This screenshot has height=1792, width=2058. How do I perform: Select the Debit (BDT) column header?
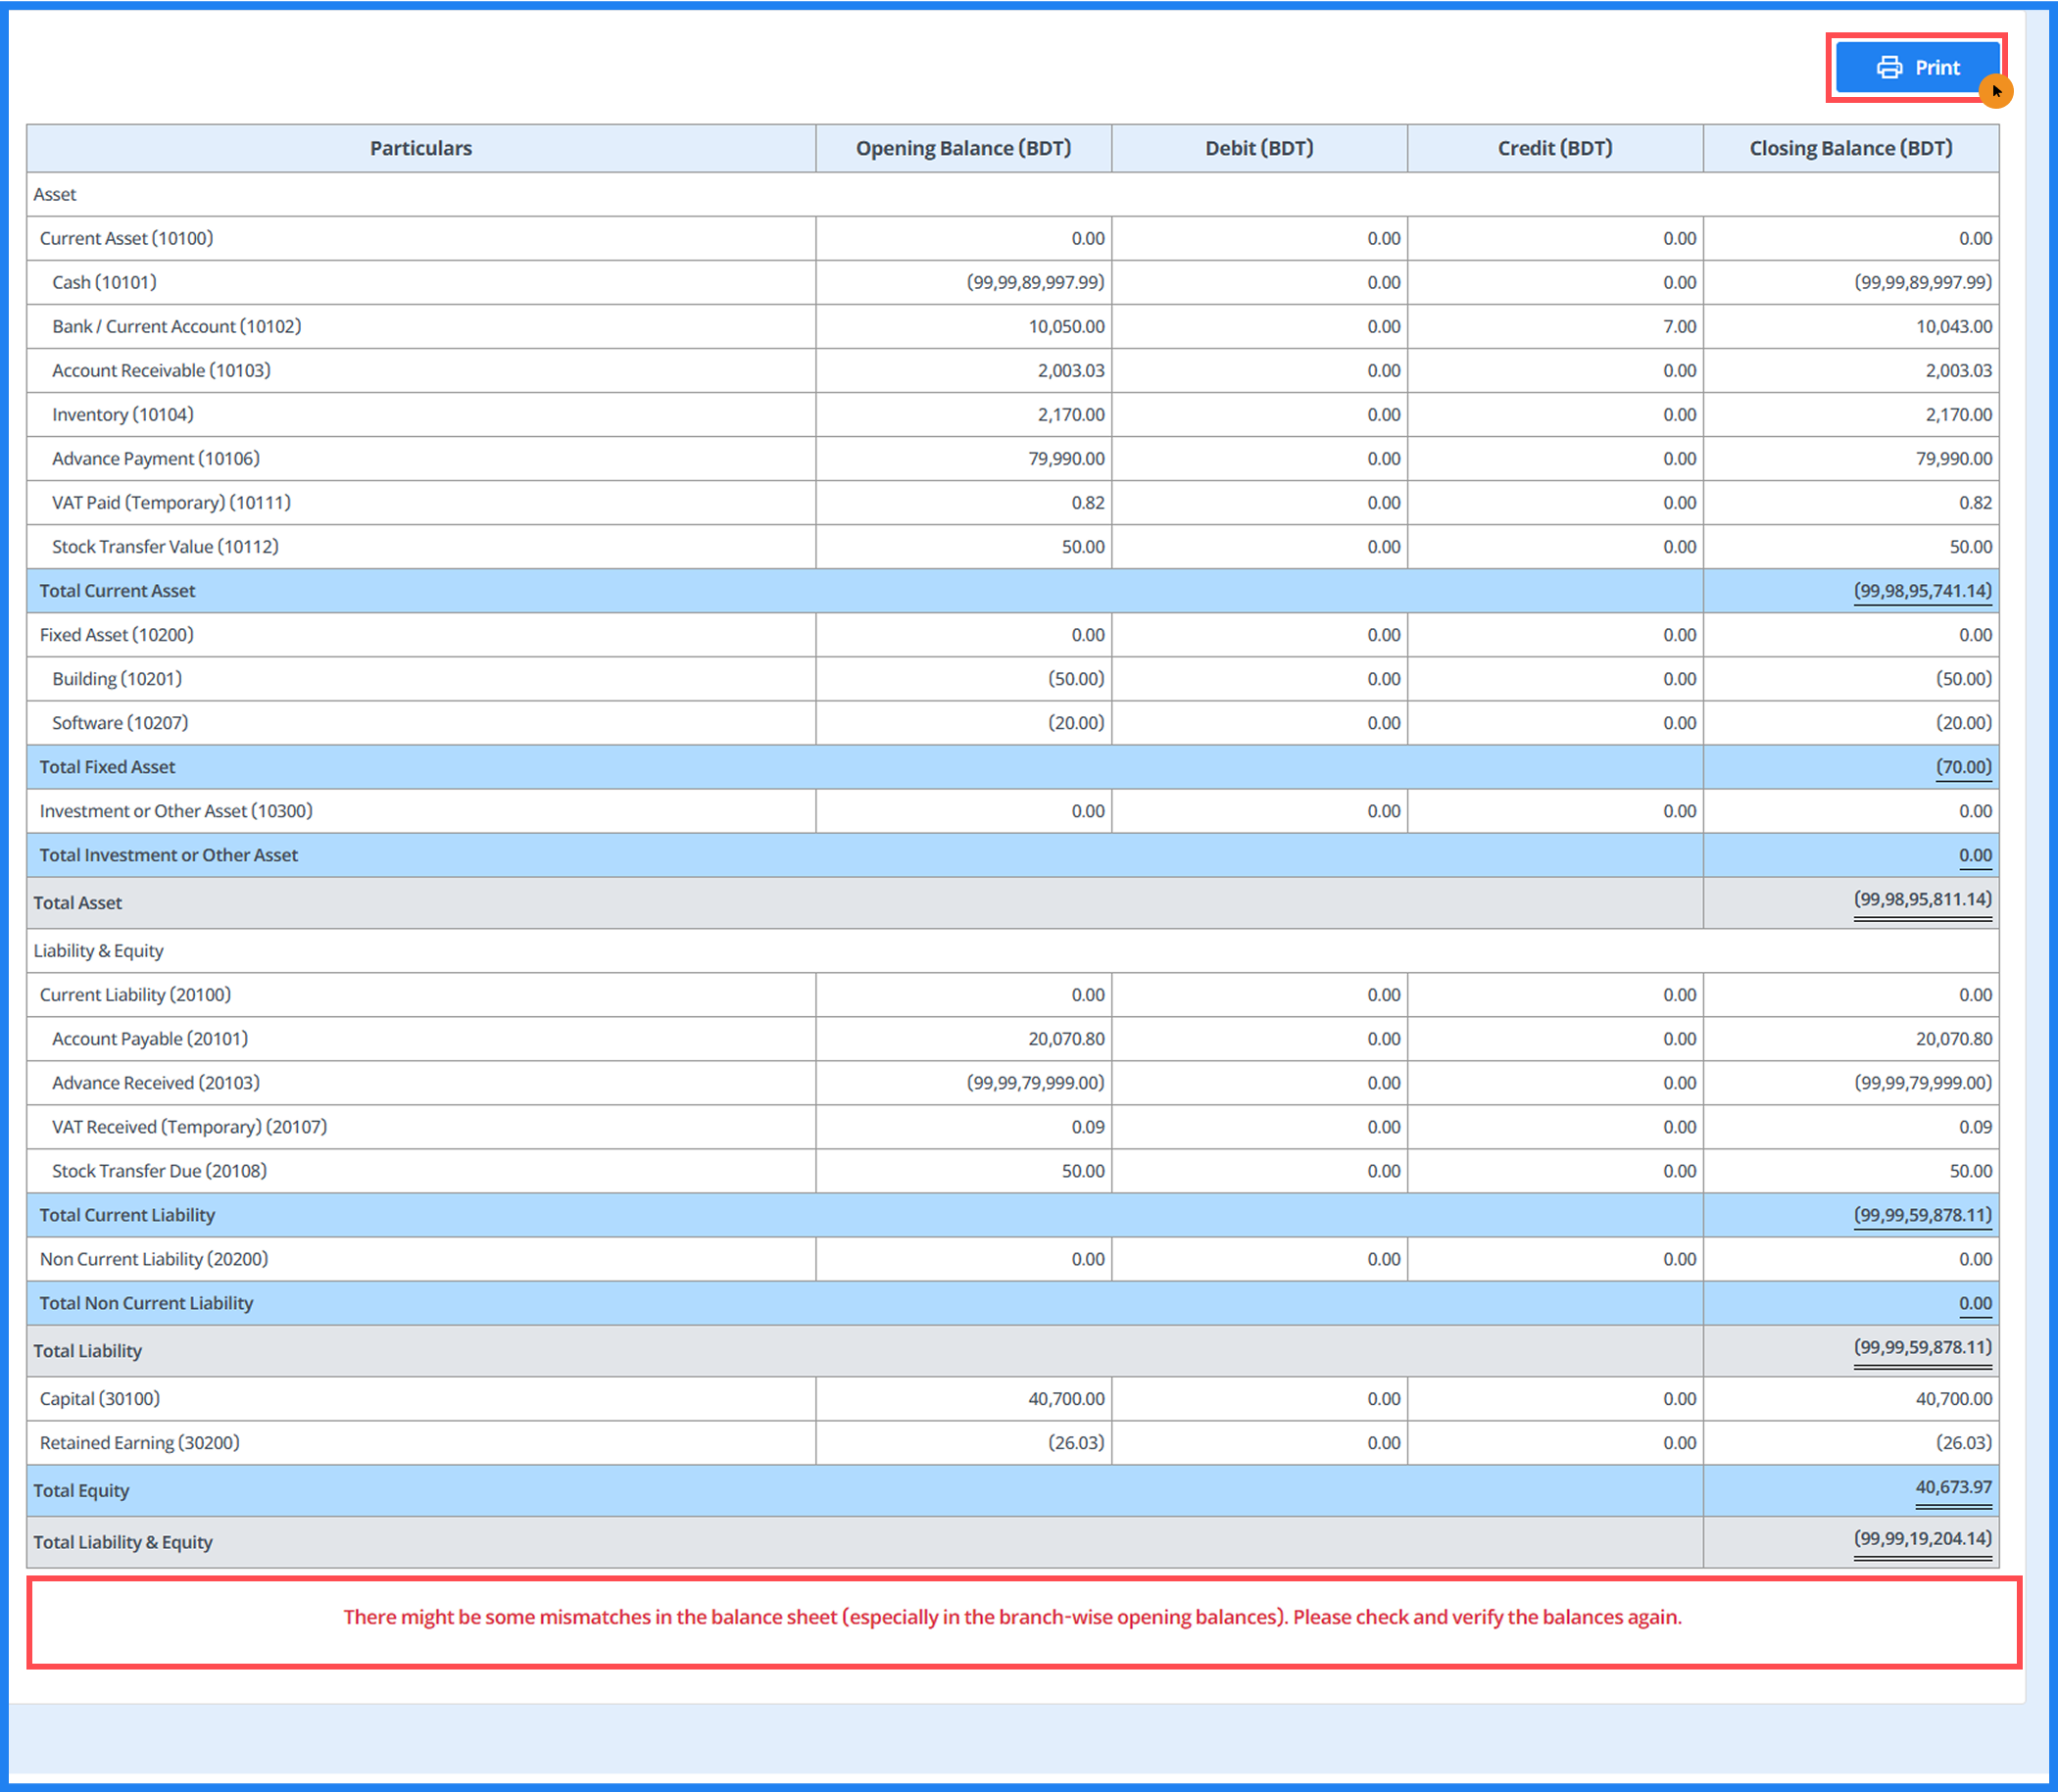point(1259,148)
